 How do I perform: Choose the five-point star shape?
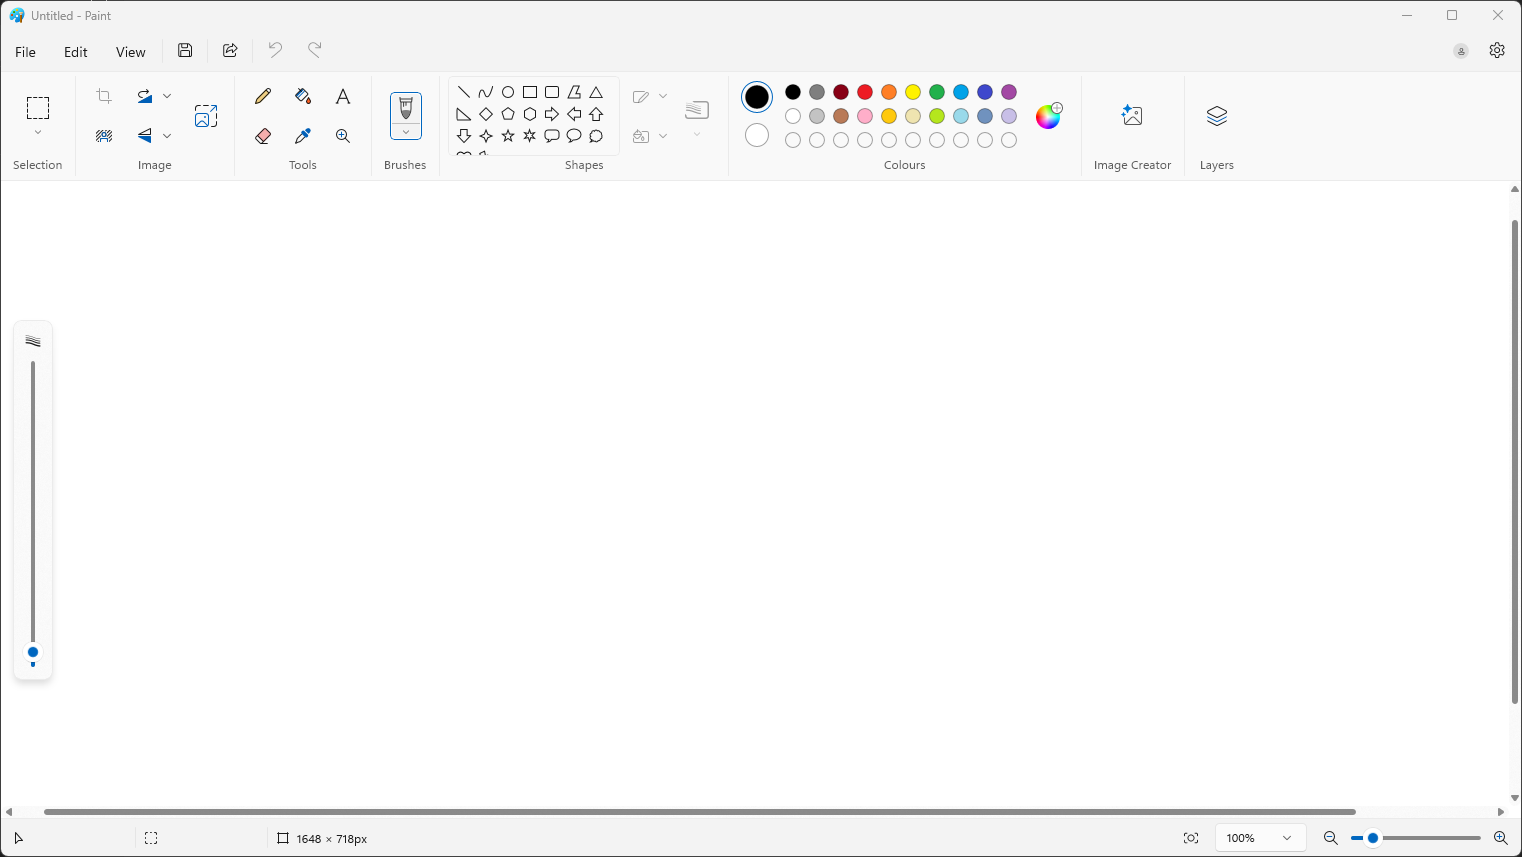tap(508, 136)
